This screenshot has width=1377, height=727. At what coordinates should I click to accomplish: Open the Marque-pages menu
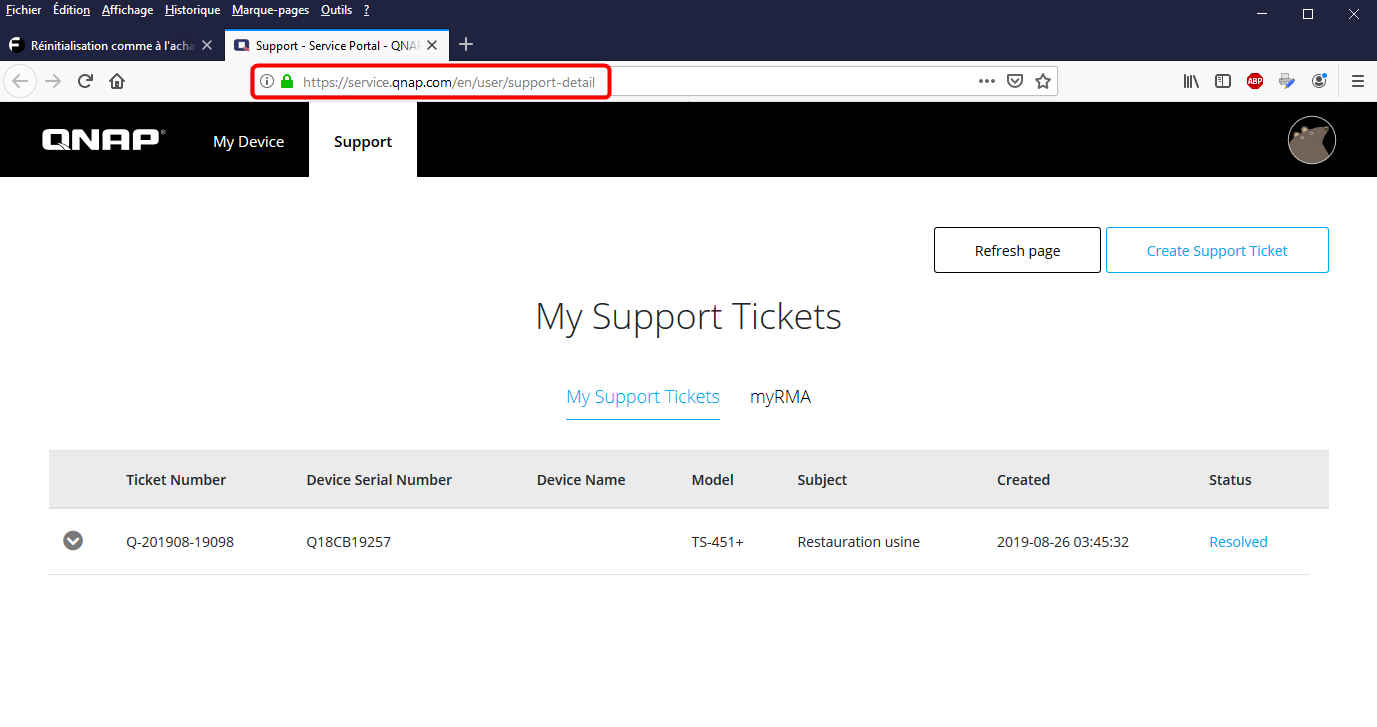270,10
